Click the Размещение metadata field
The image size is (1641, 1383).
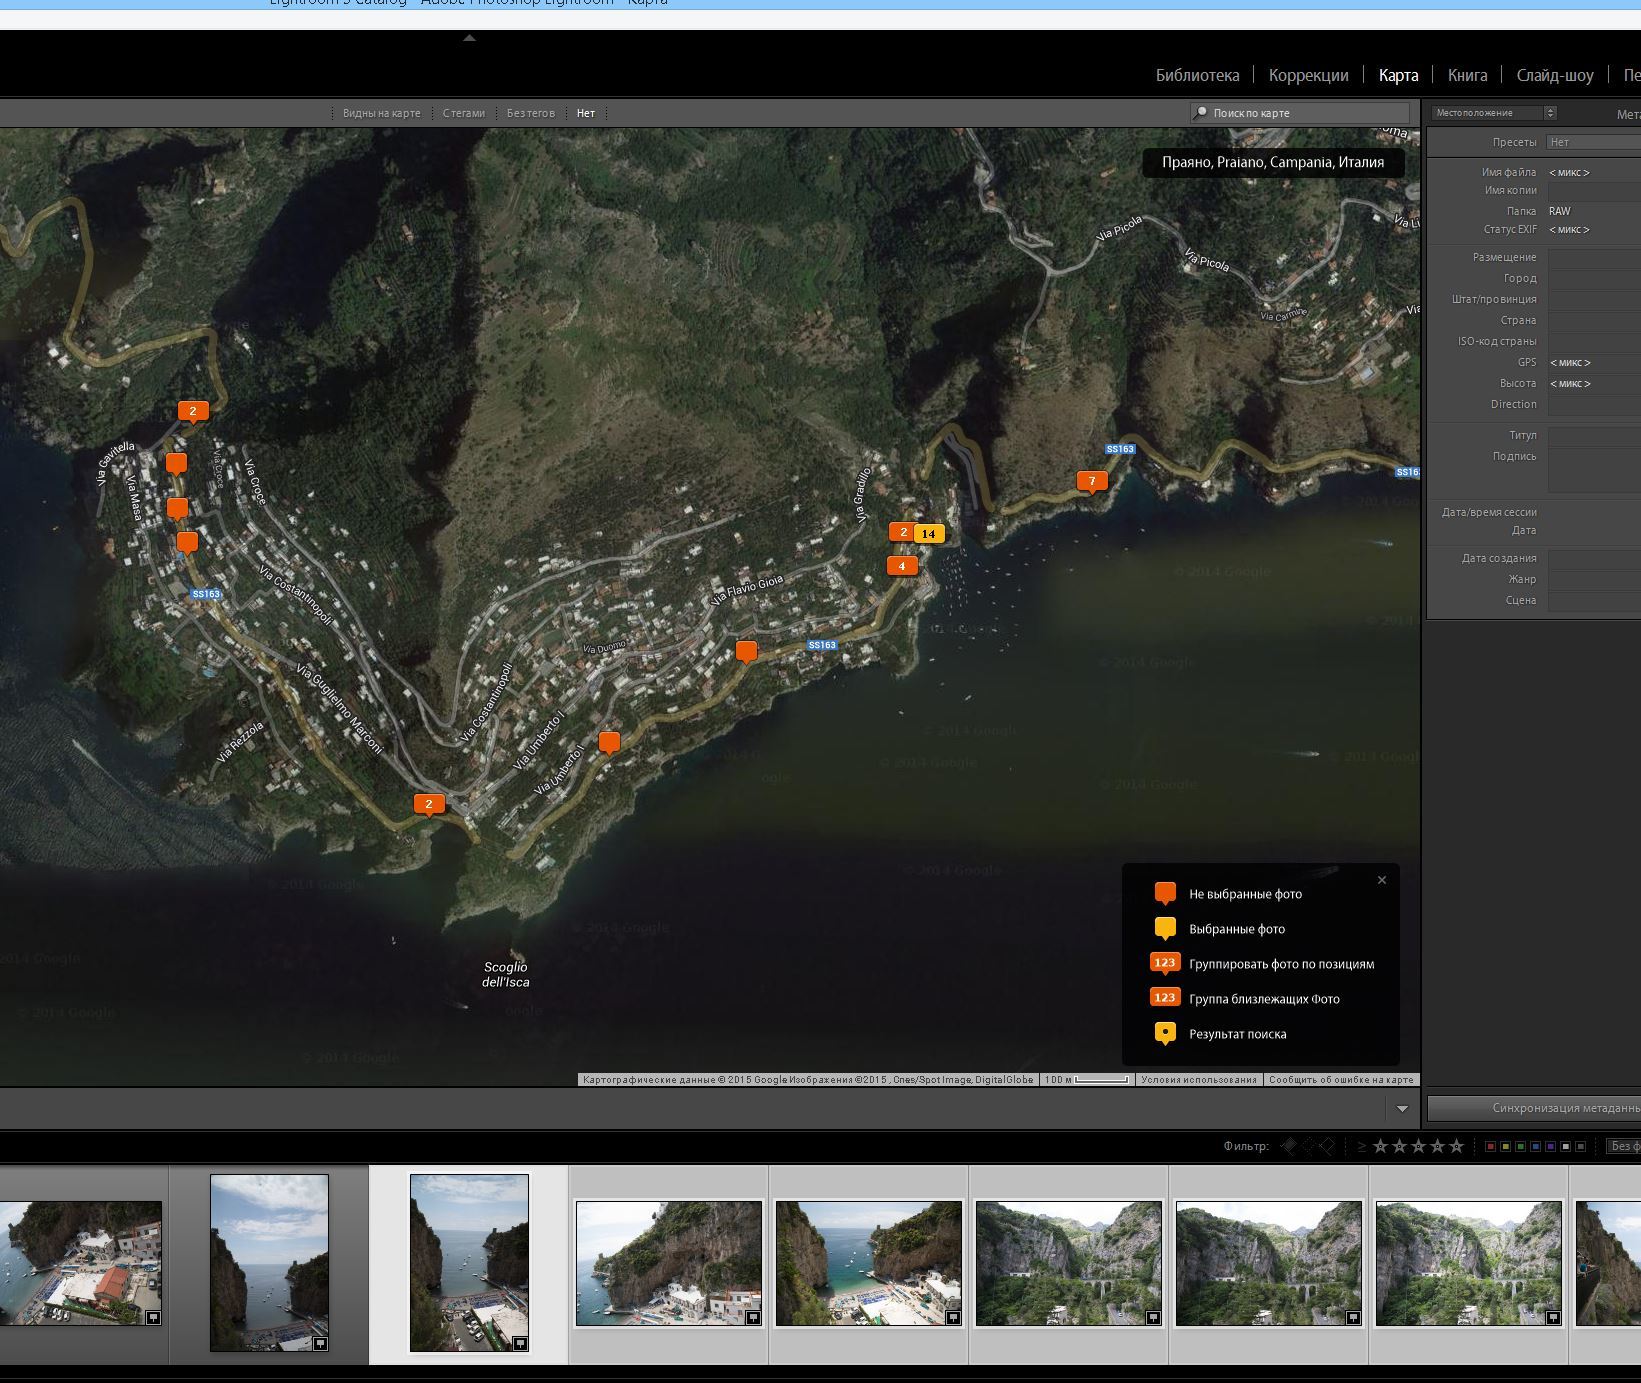[x=1594, y=258]
